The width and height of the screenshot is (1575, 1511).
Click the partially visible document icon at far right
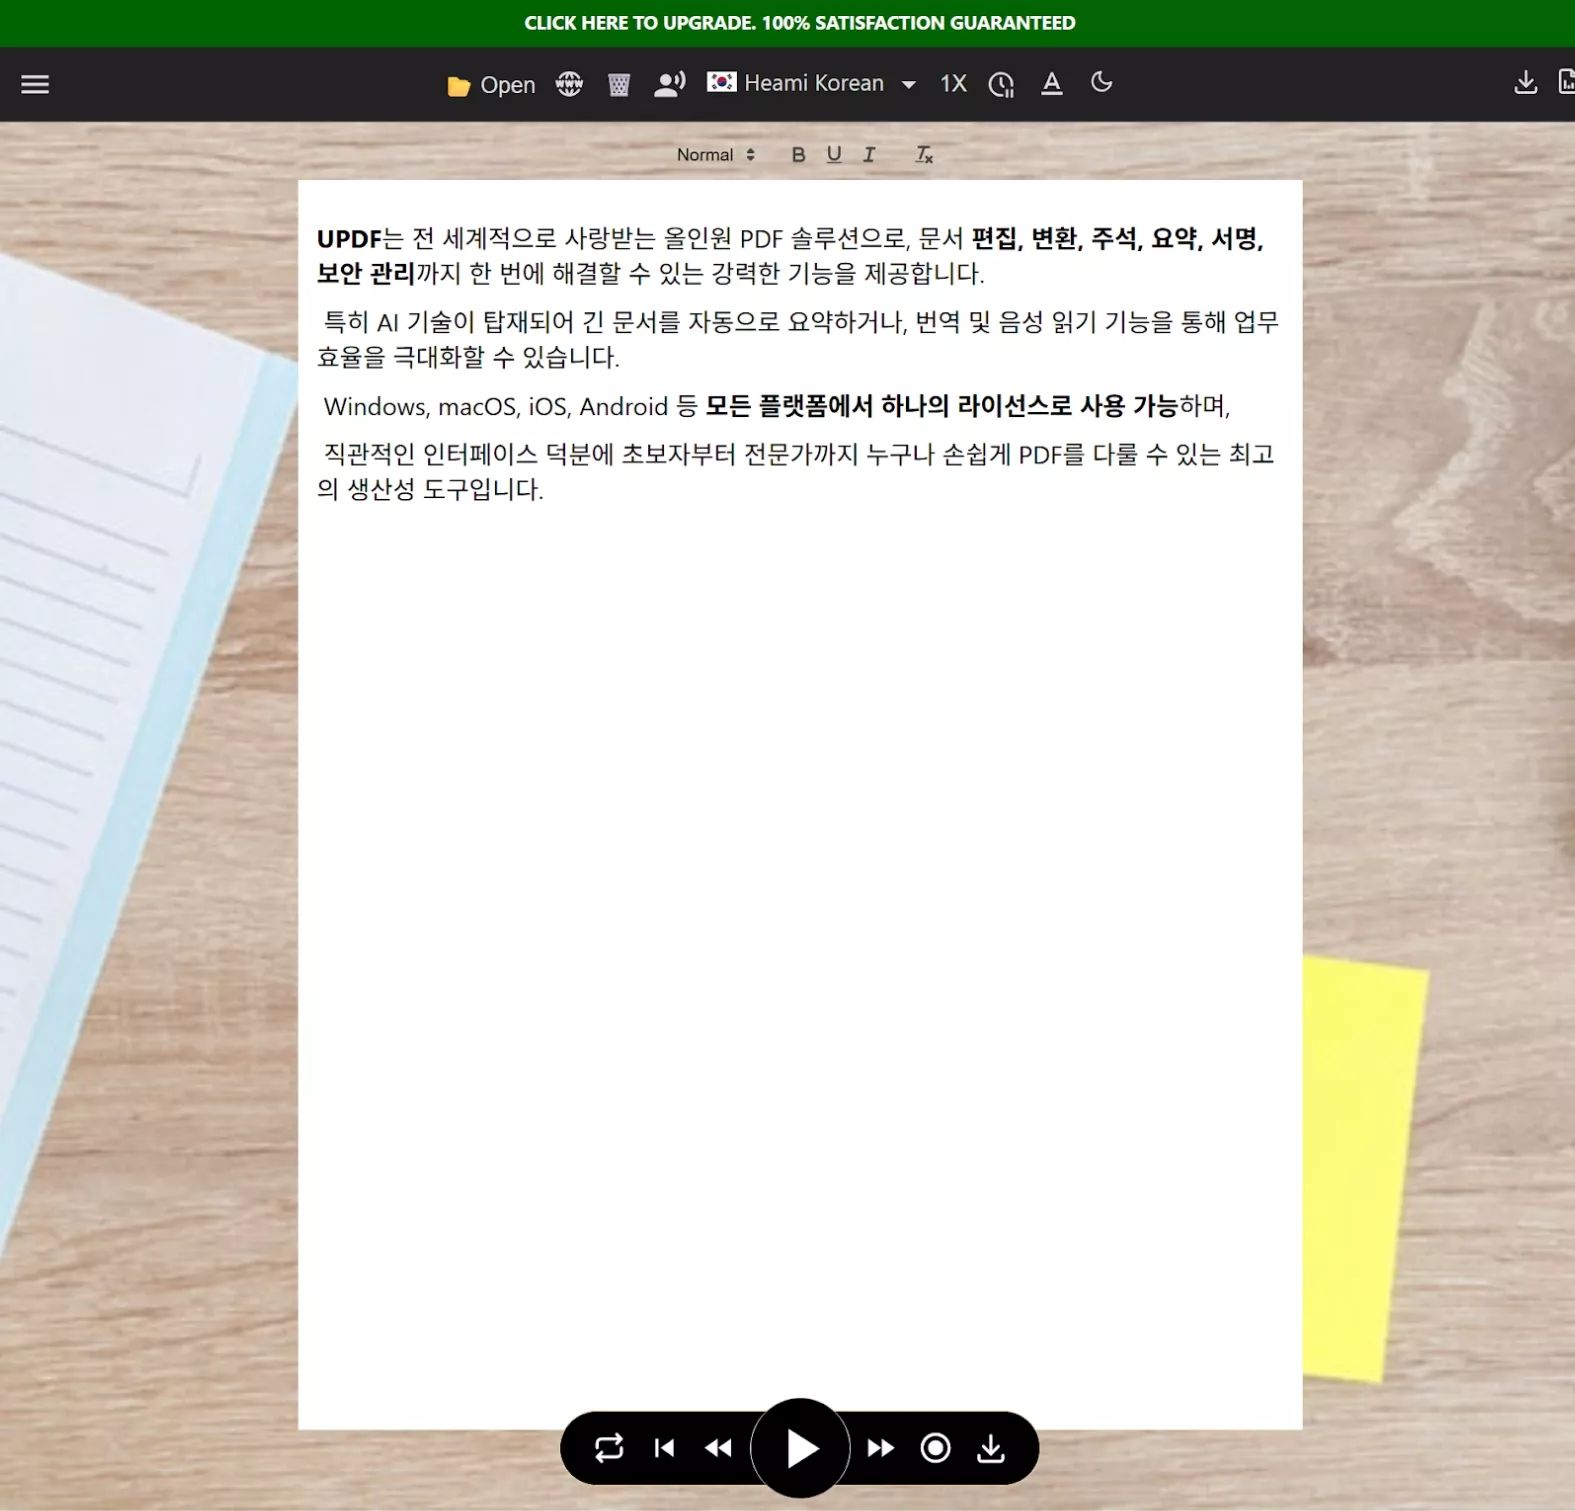pos(1566,82)
